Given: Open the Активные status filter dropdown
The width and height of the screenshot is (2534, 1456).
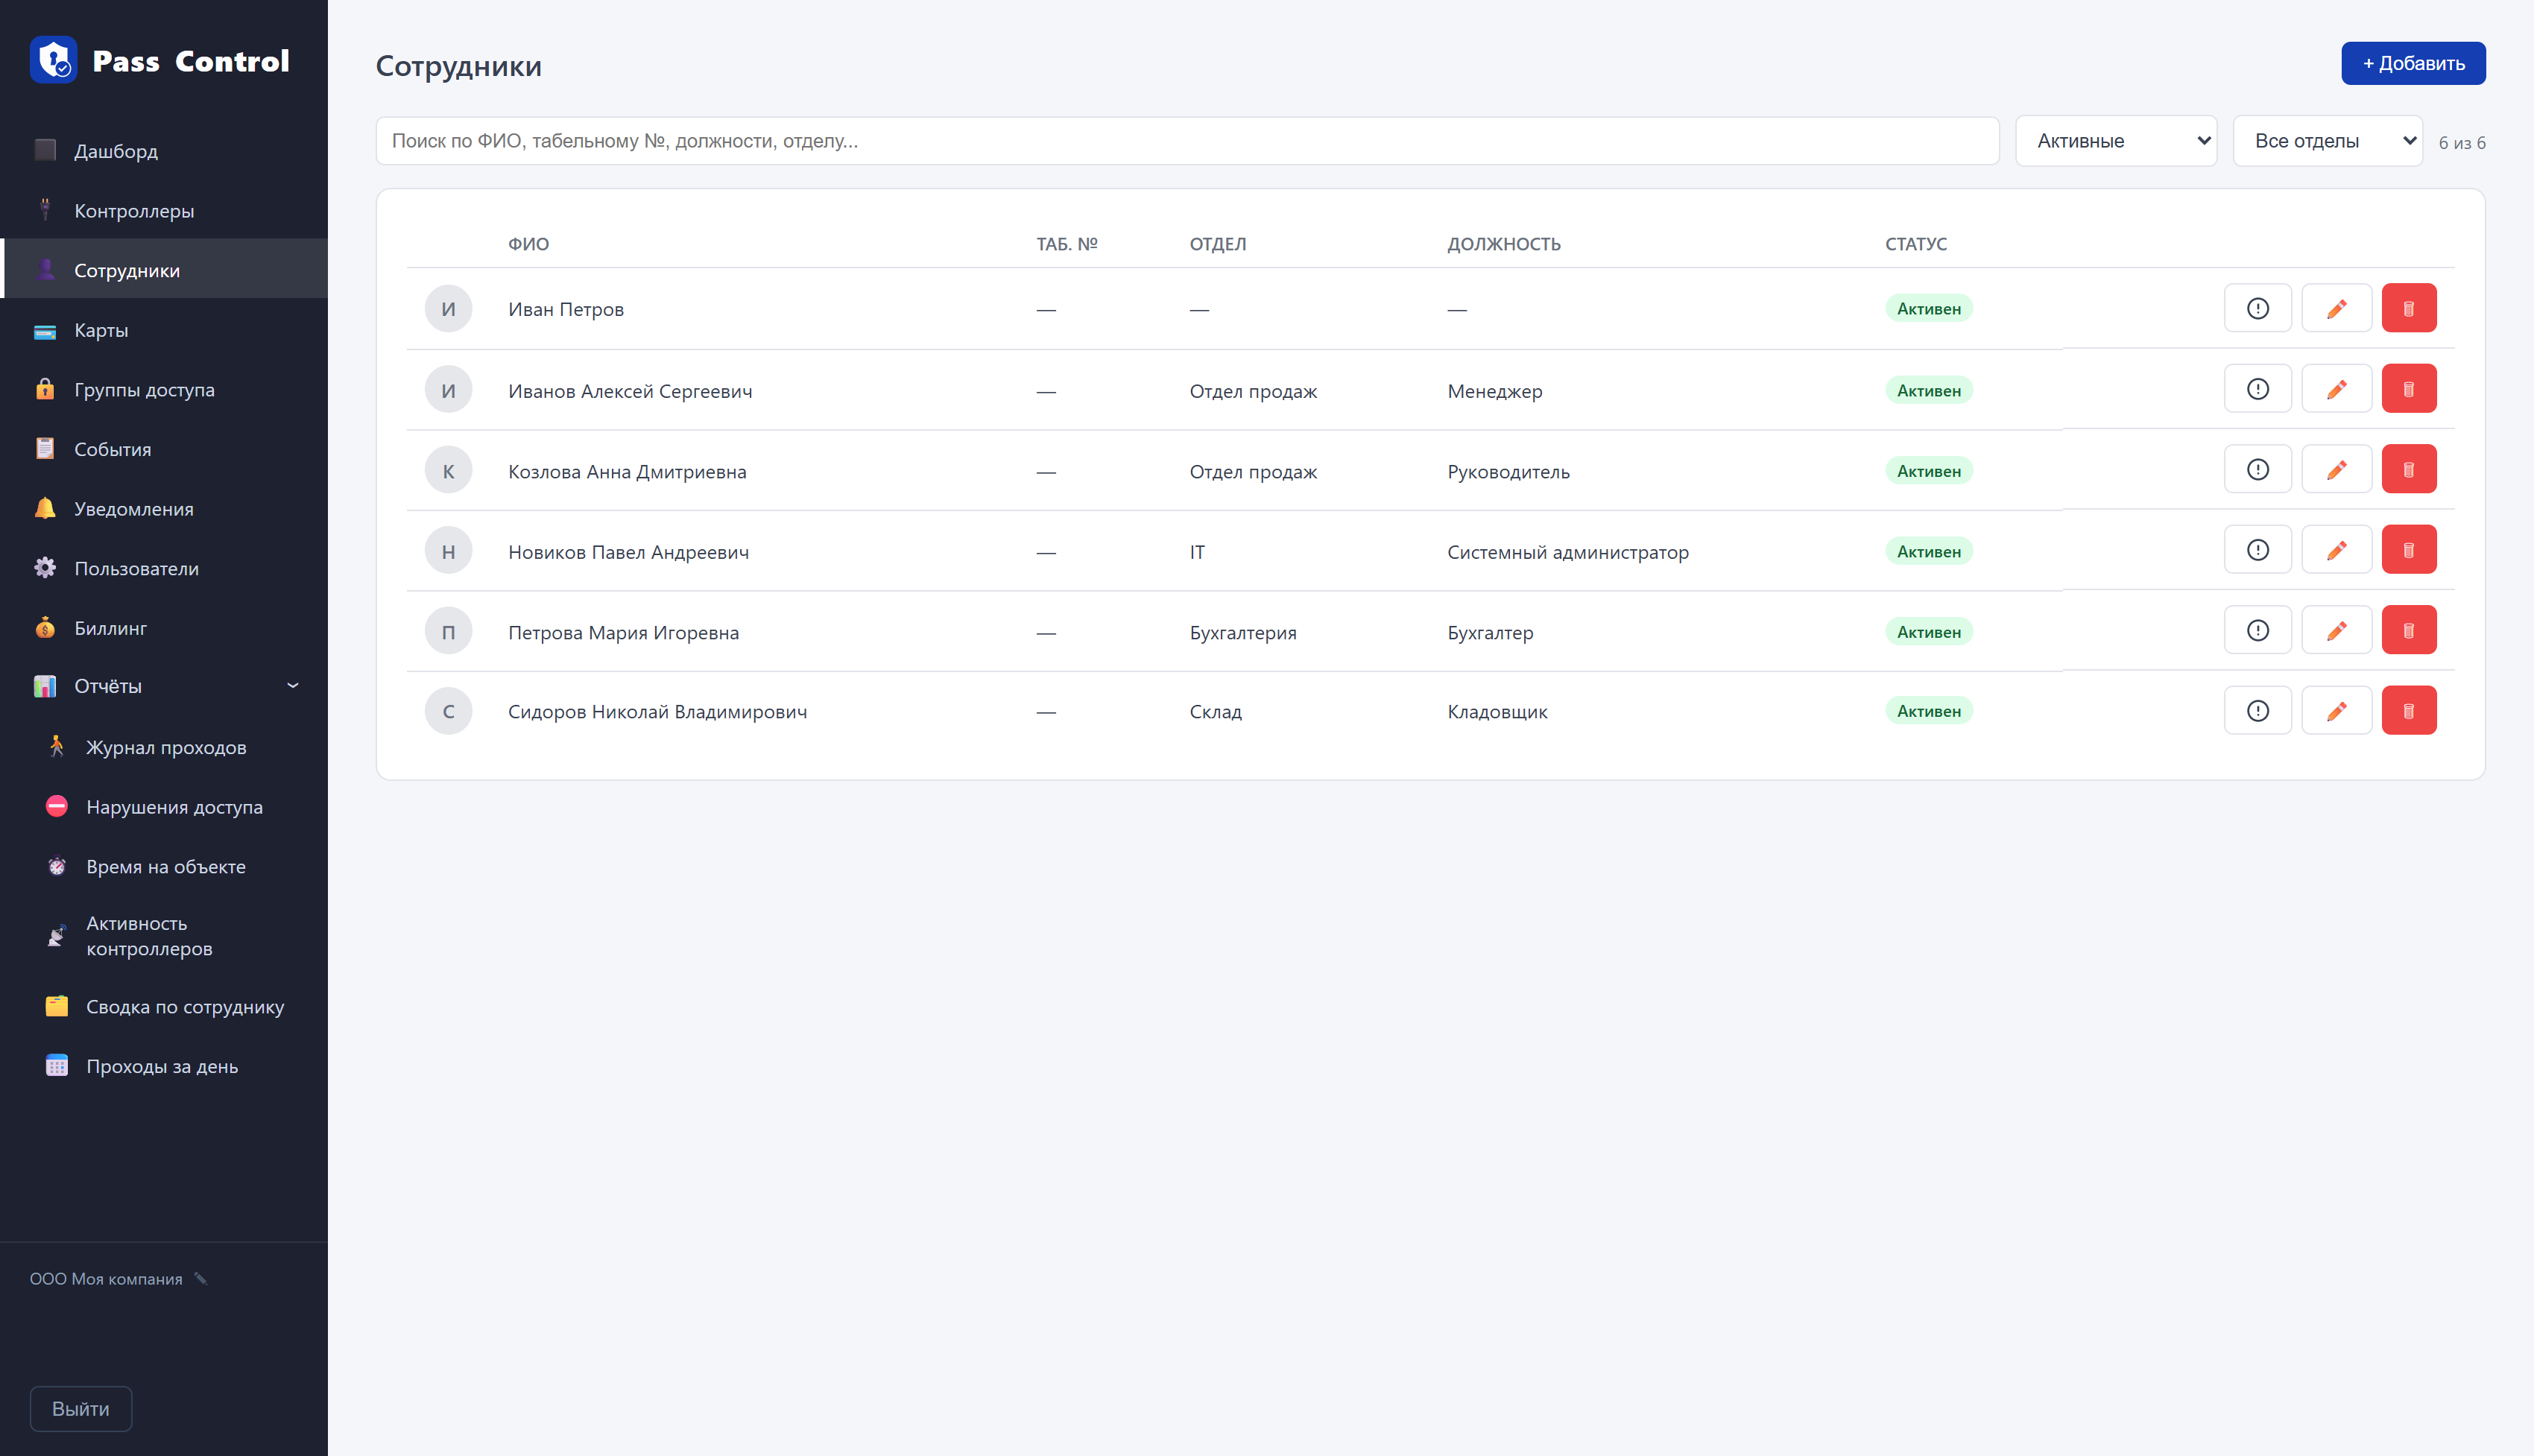Looking at the screenshot, I should [x=2116, y=141].
